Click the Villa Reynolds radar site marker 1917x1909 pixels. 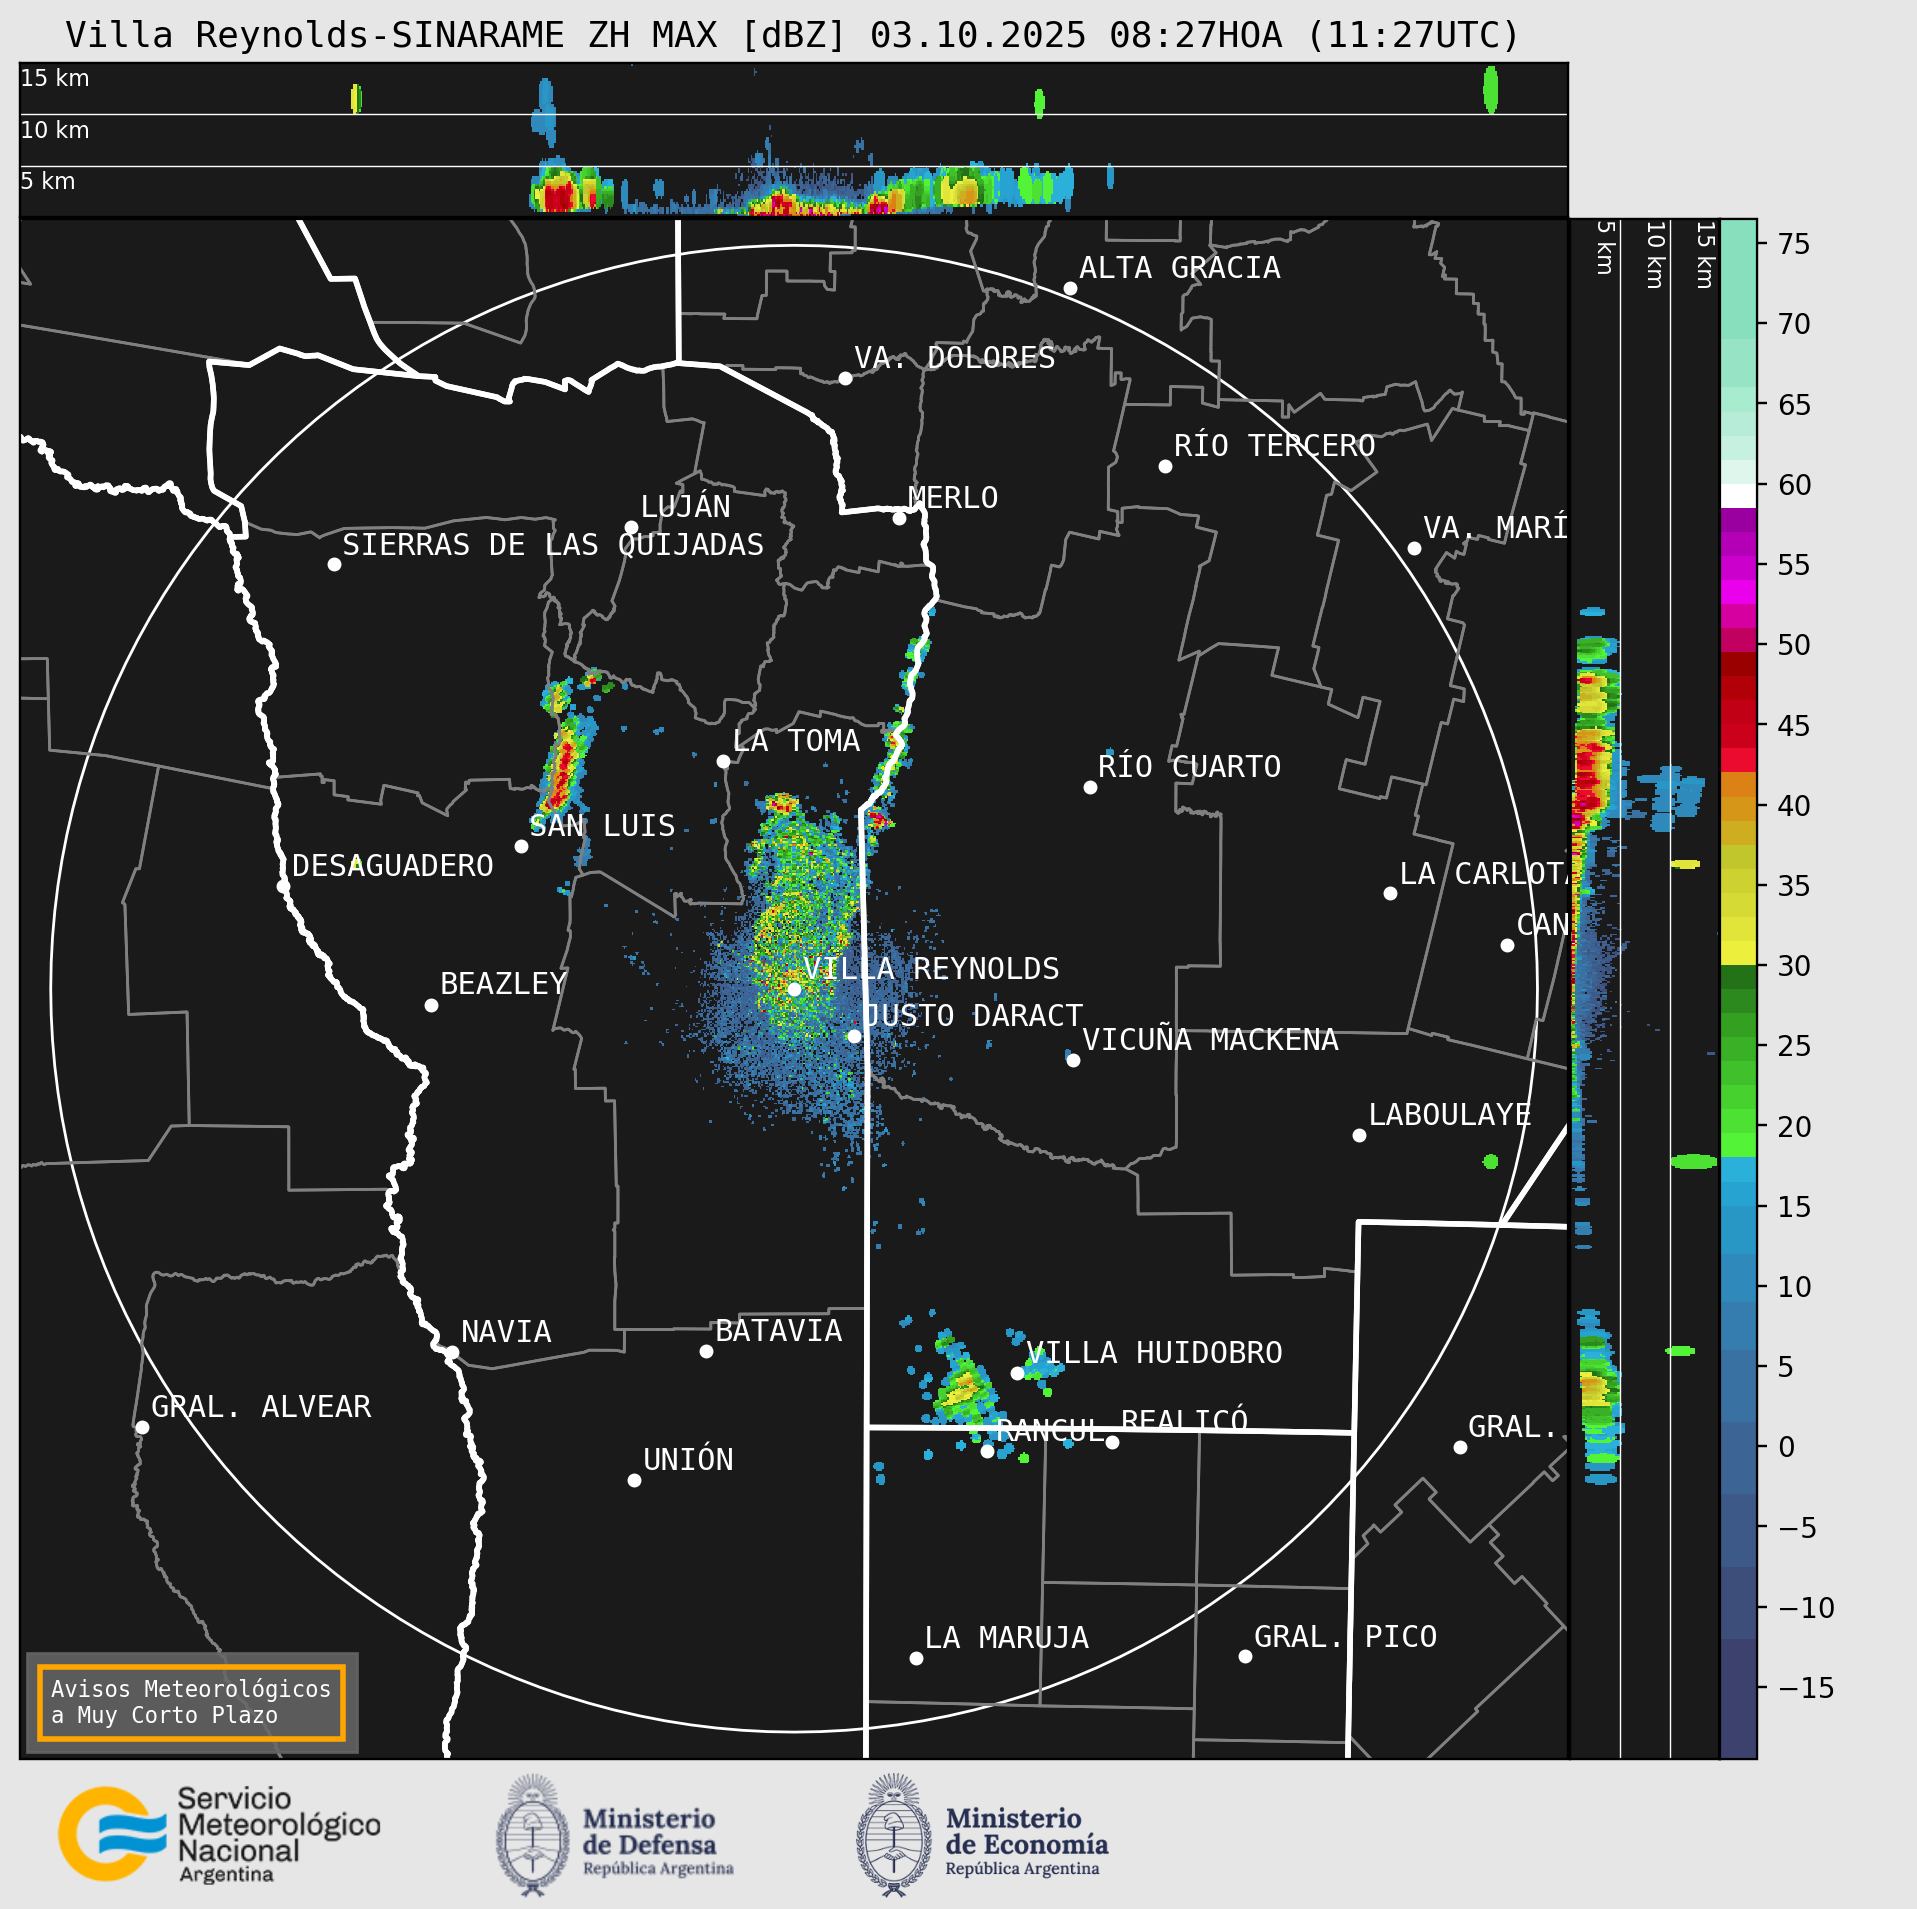pos(794,989)
